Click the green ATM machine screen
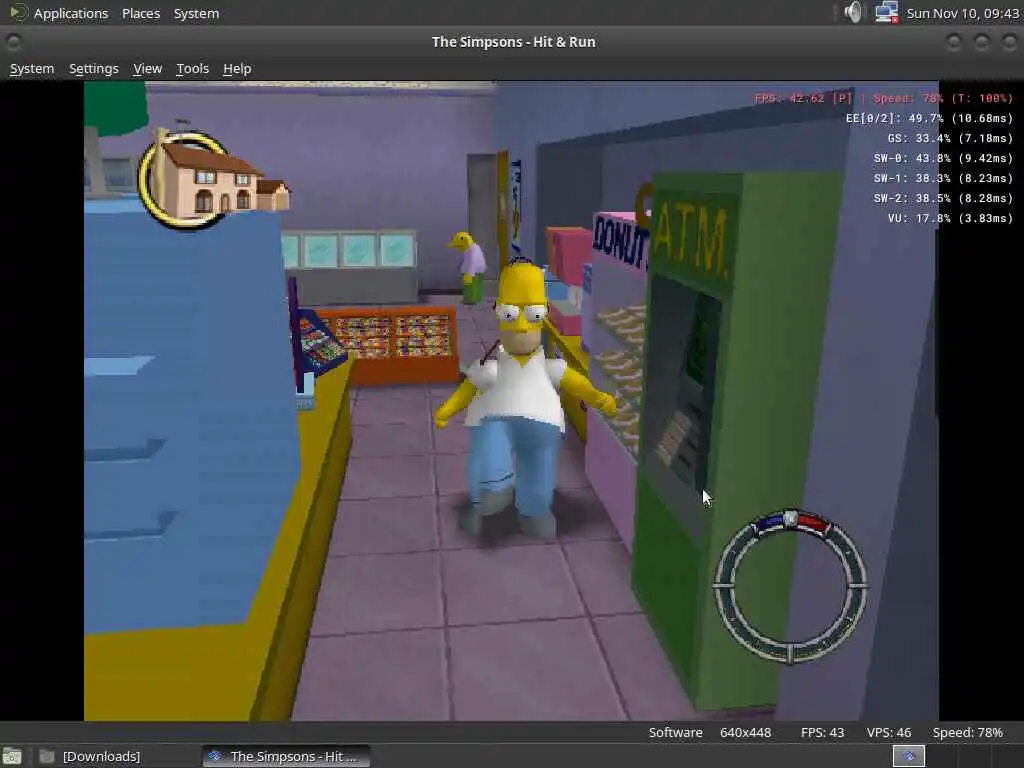 pyautogui.click(x=700, y=342)
